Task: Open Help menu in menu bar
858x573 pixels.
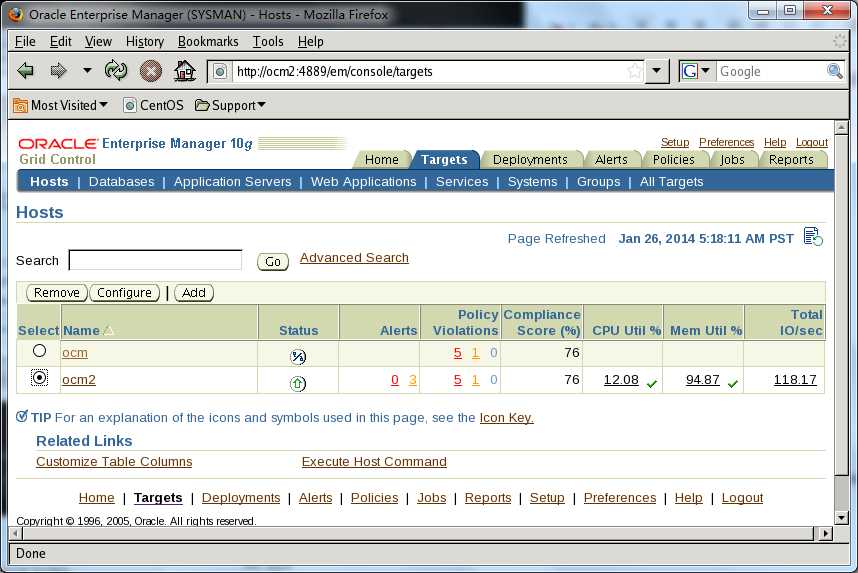Action: click(x=311, y=42)
